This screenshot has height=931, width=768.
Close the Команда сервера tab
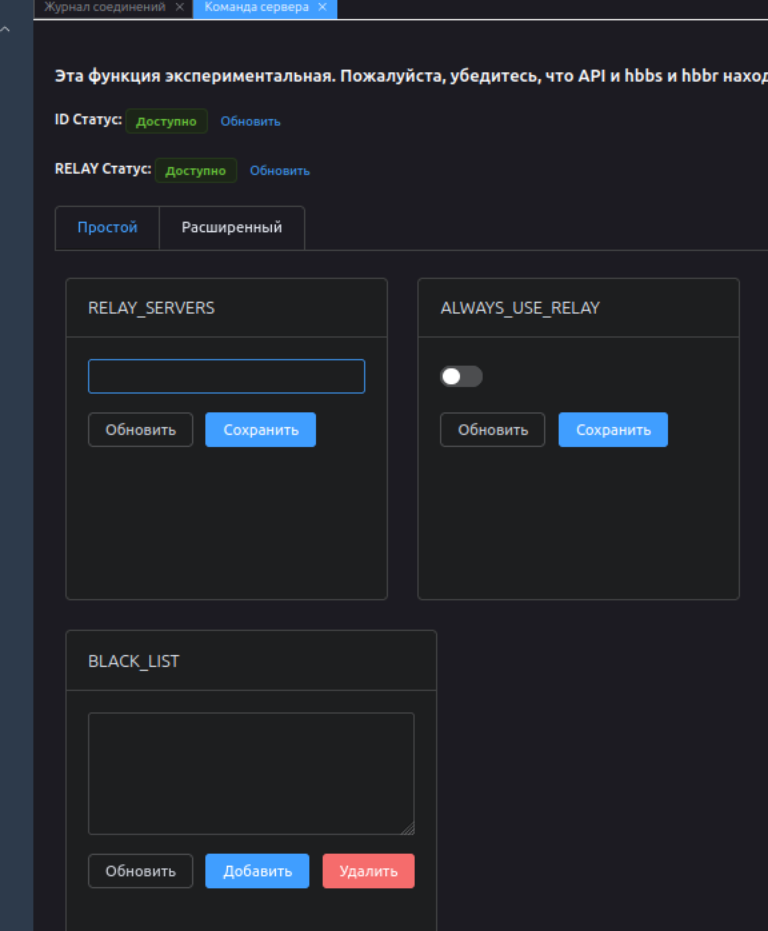click(322, 7)
